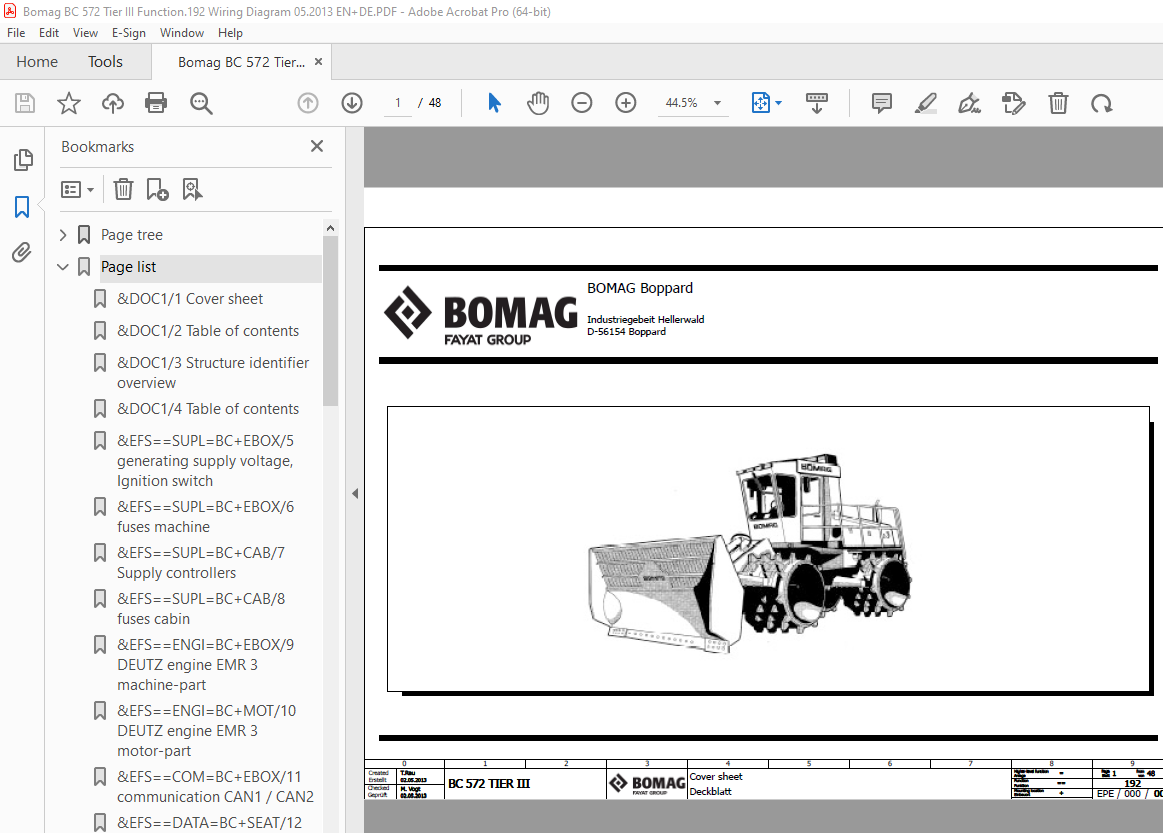Open bookmark CAB/8 fuses cabin

point(201,608)
